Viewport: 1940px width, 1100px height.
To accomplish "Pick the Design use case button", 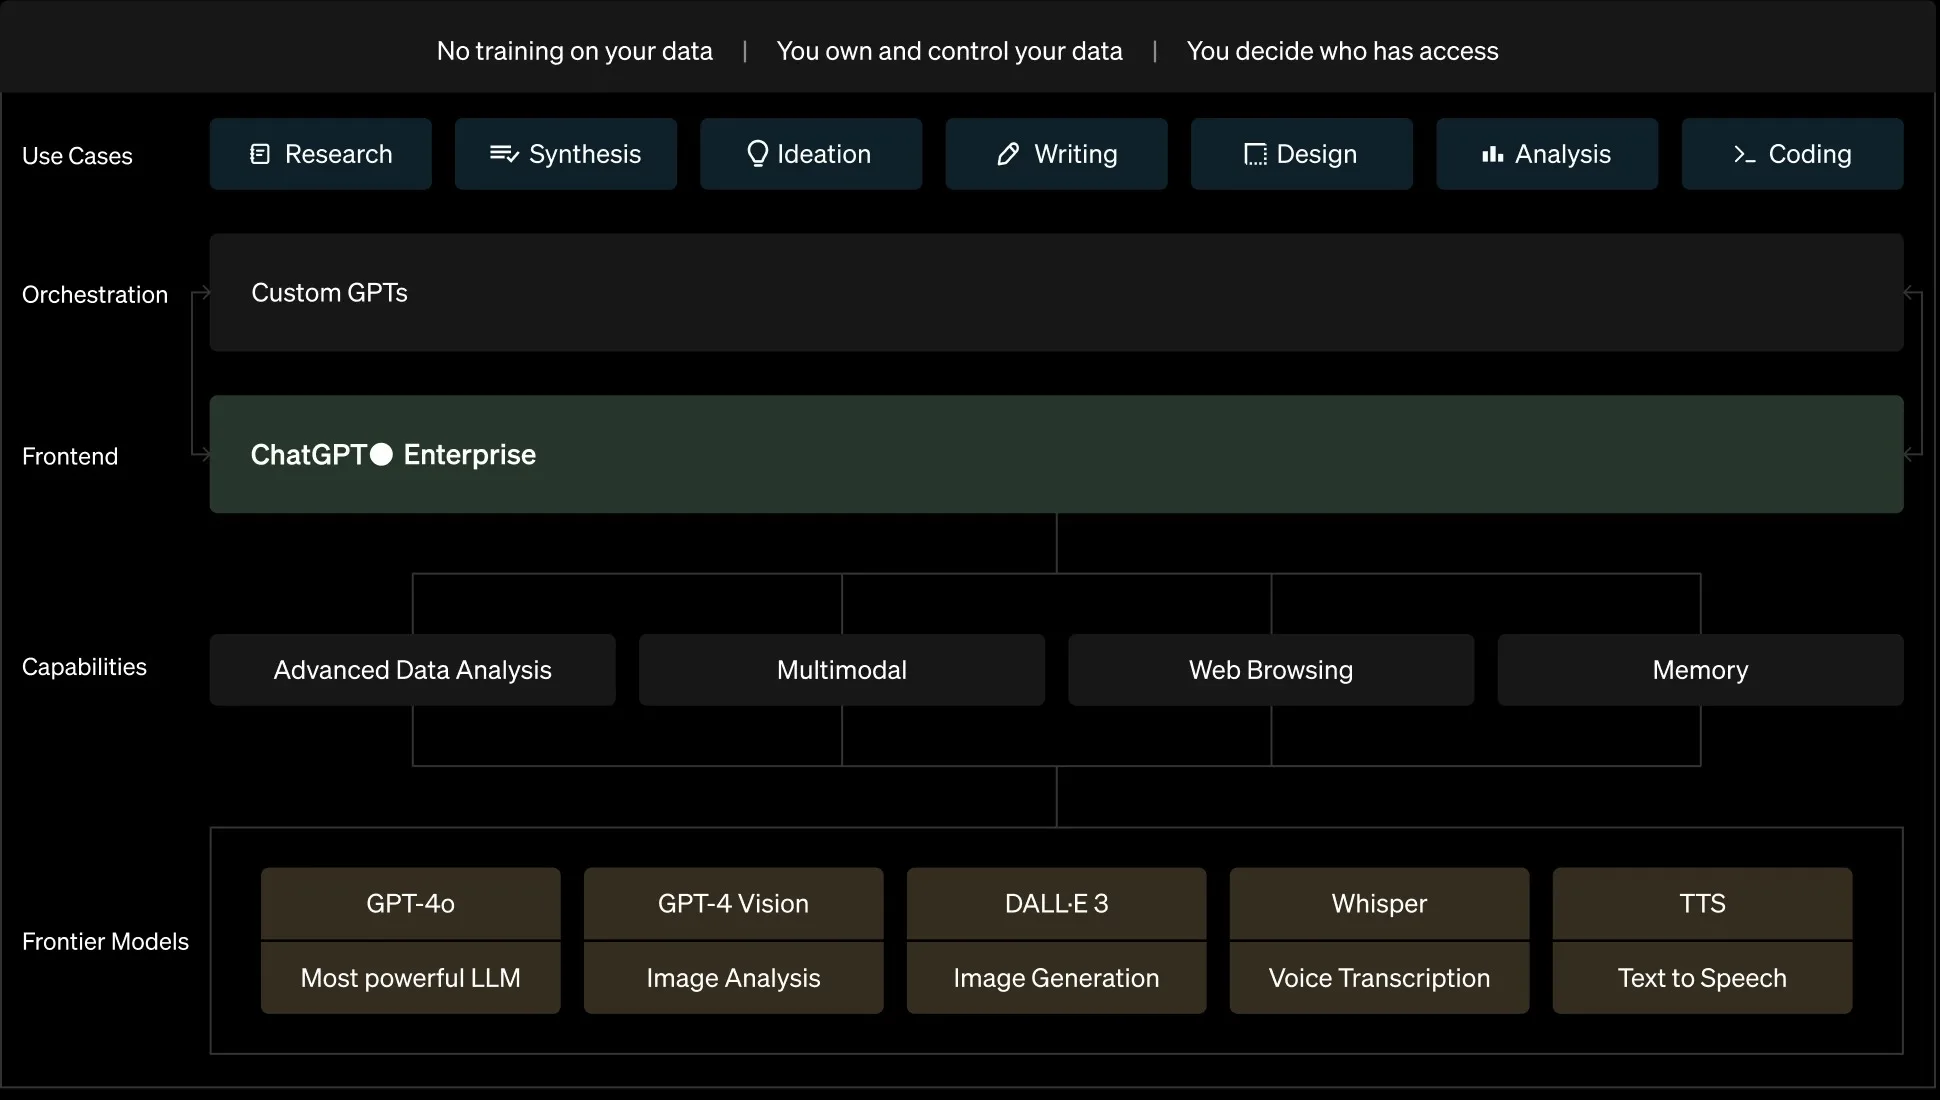I will pos(1302,154).
